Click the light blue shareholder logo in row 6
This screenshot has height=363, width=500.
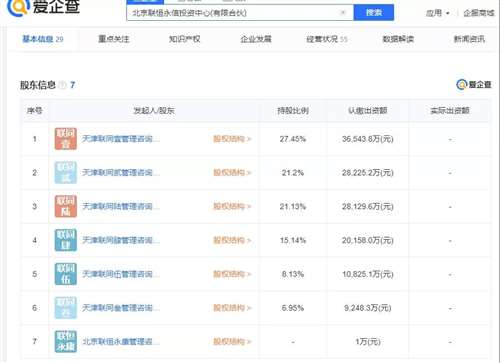click(x=66, y=308)
